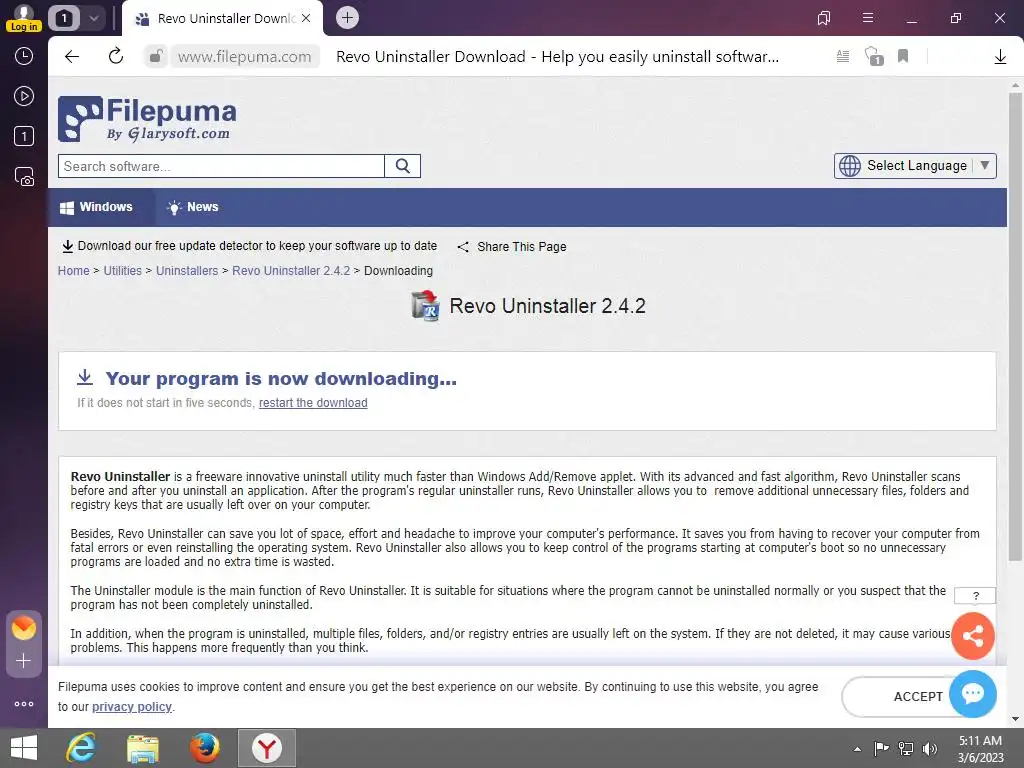
Task: Go back to the previous page
Action: (x=72, y=57)
